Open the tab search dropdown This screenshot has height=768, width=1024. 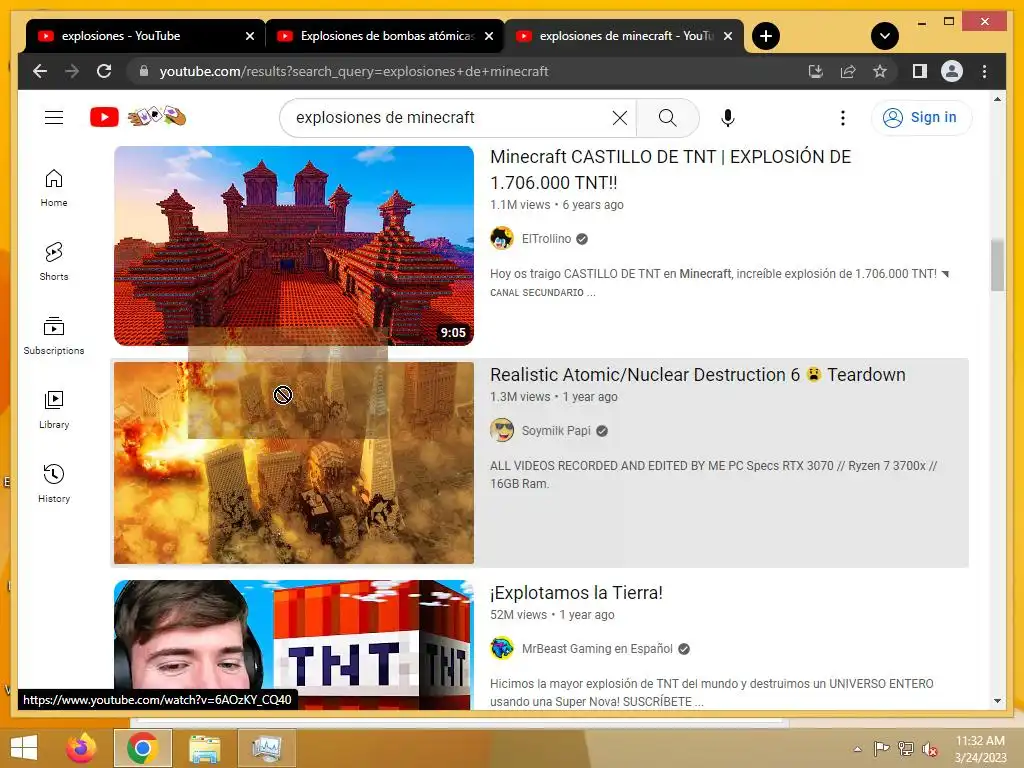point(885,36)
